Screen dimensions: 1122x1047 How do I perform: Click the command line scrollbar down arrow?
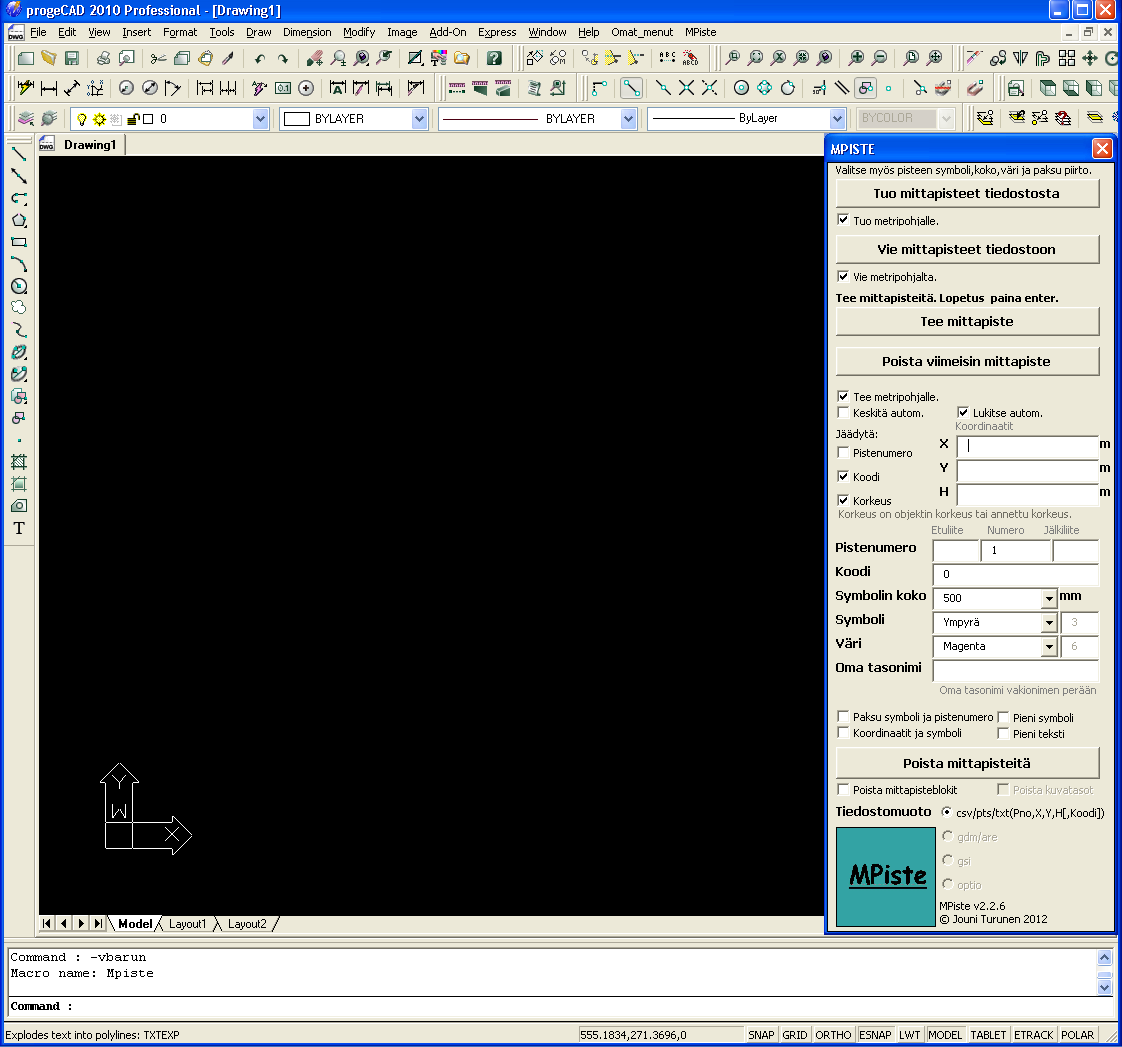pos(1104,988)
